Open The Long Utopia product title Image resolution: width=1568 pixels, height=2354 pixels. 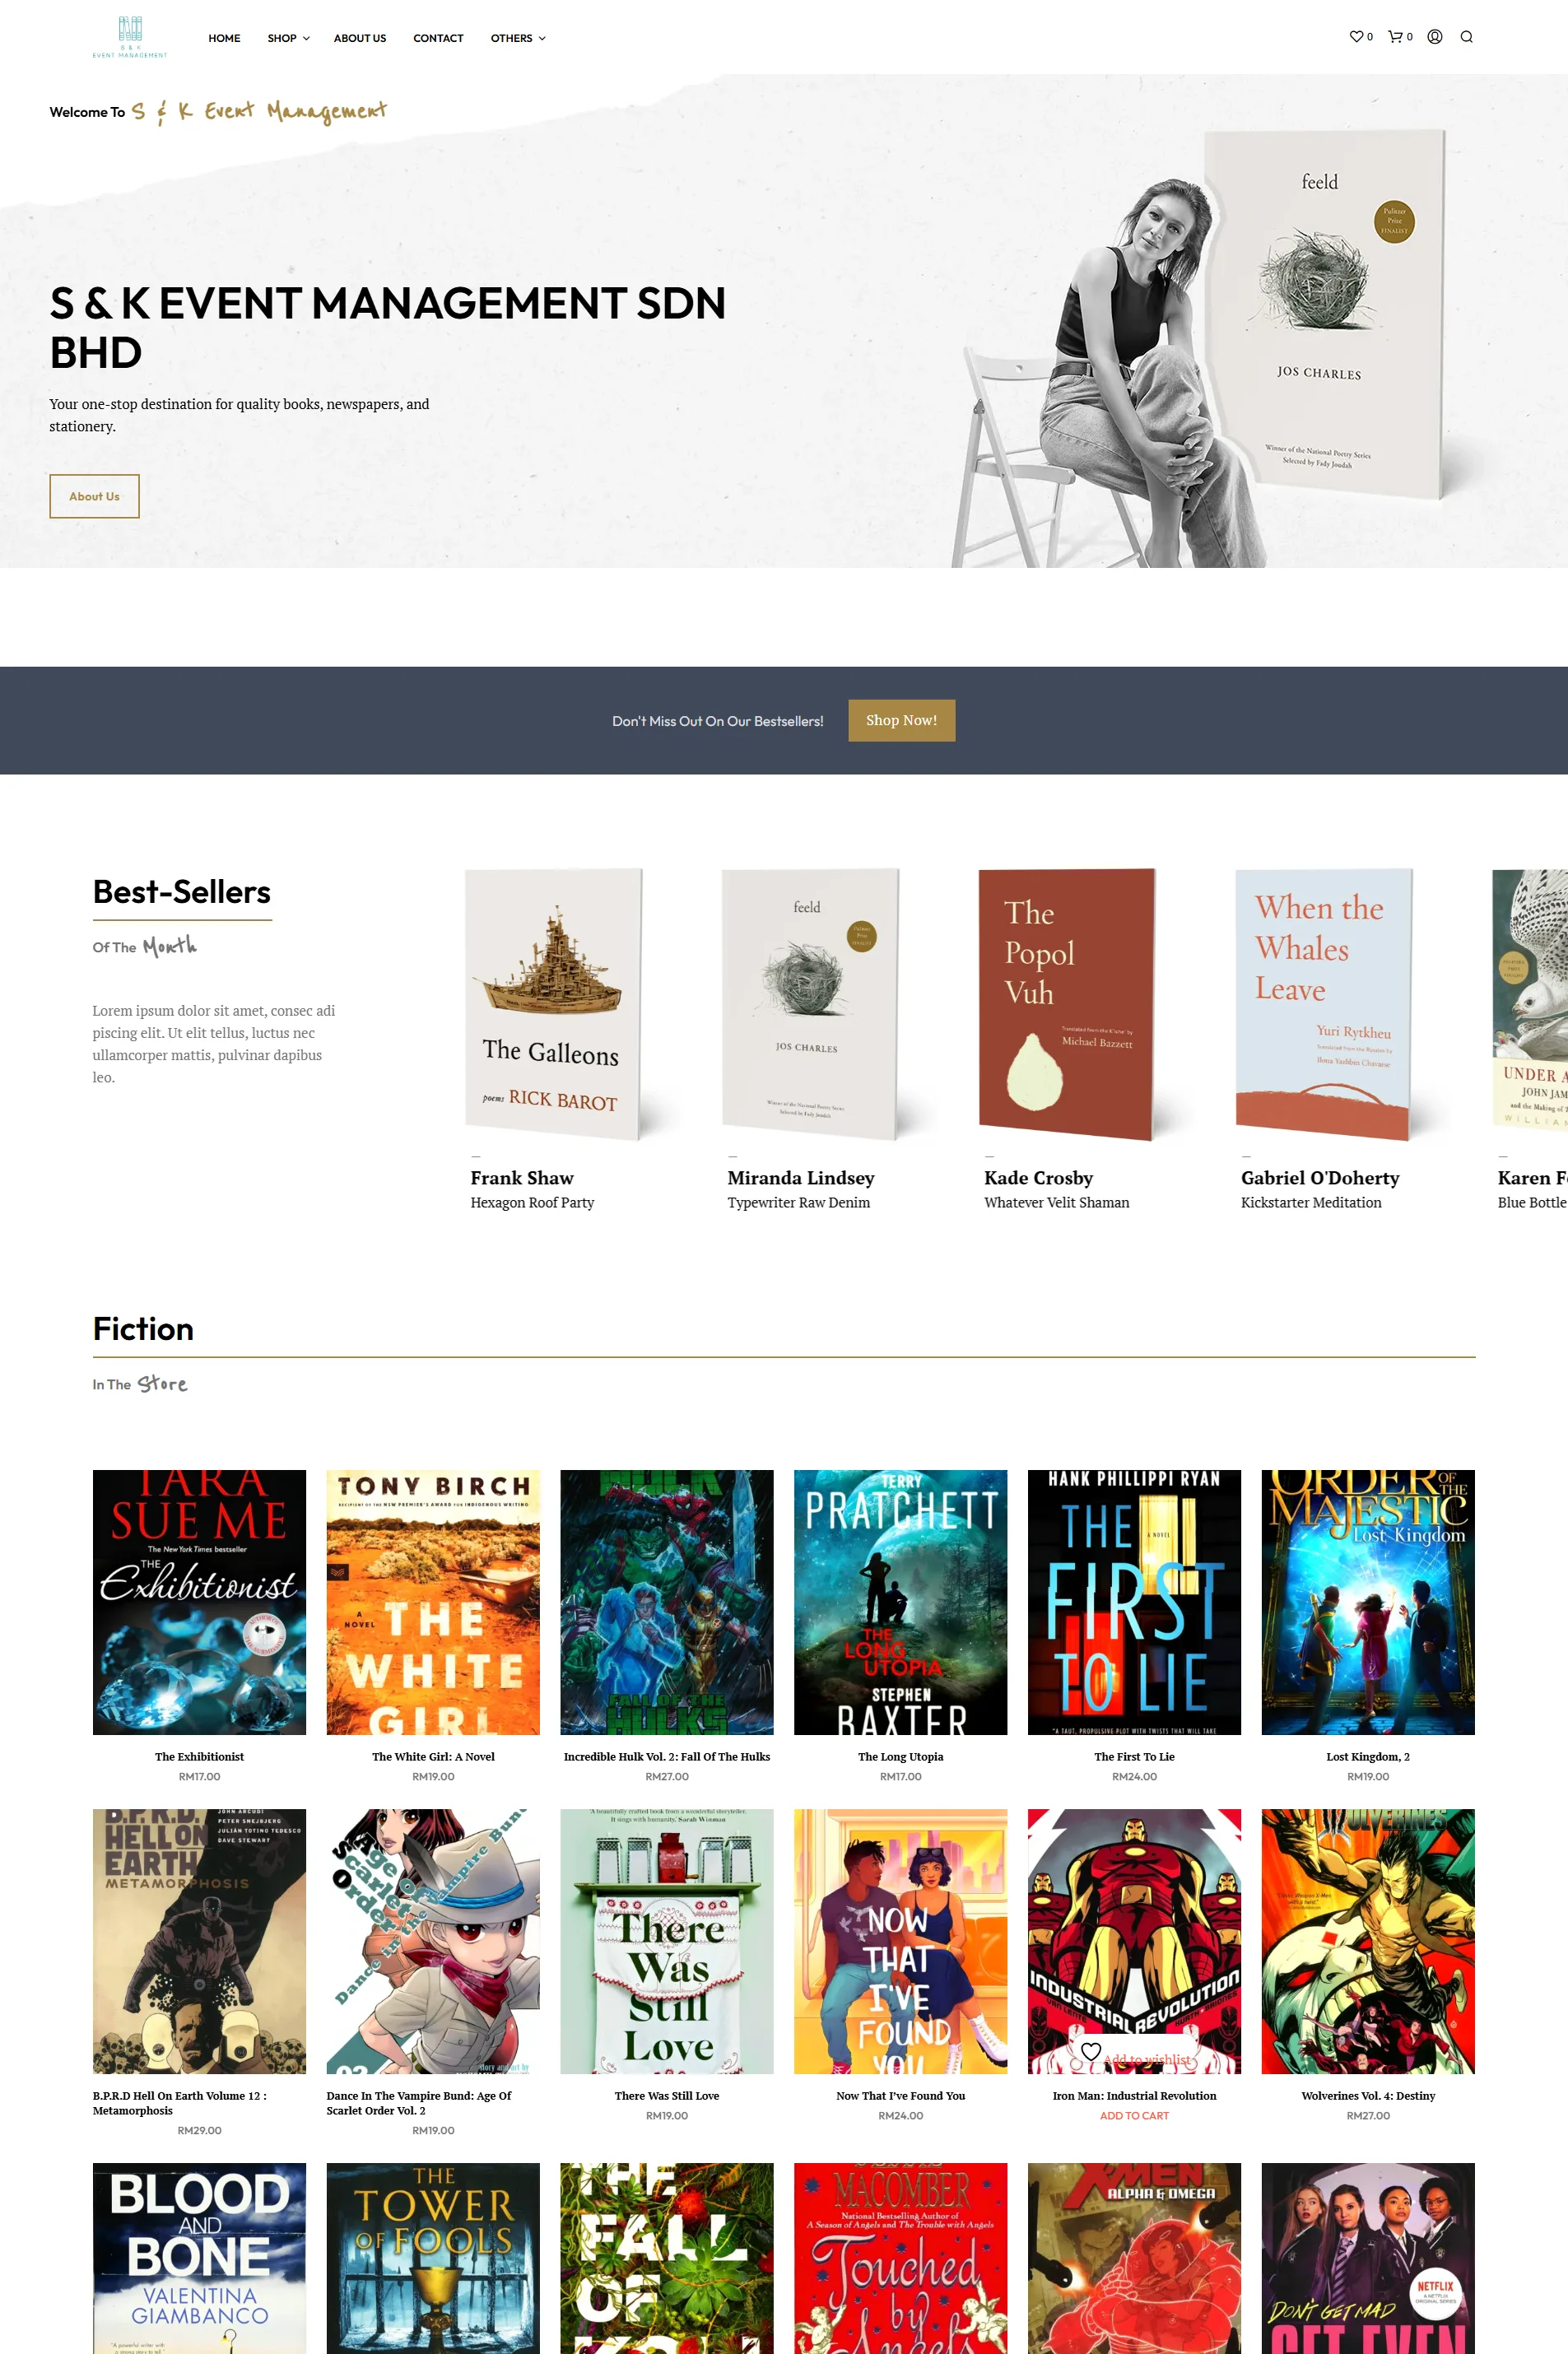click(900, 1756)
